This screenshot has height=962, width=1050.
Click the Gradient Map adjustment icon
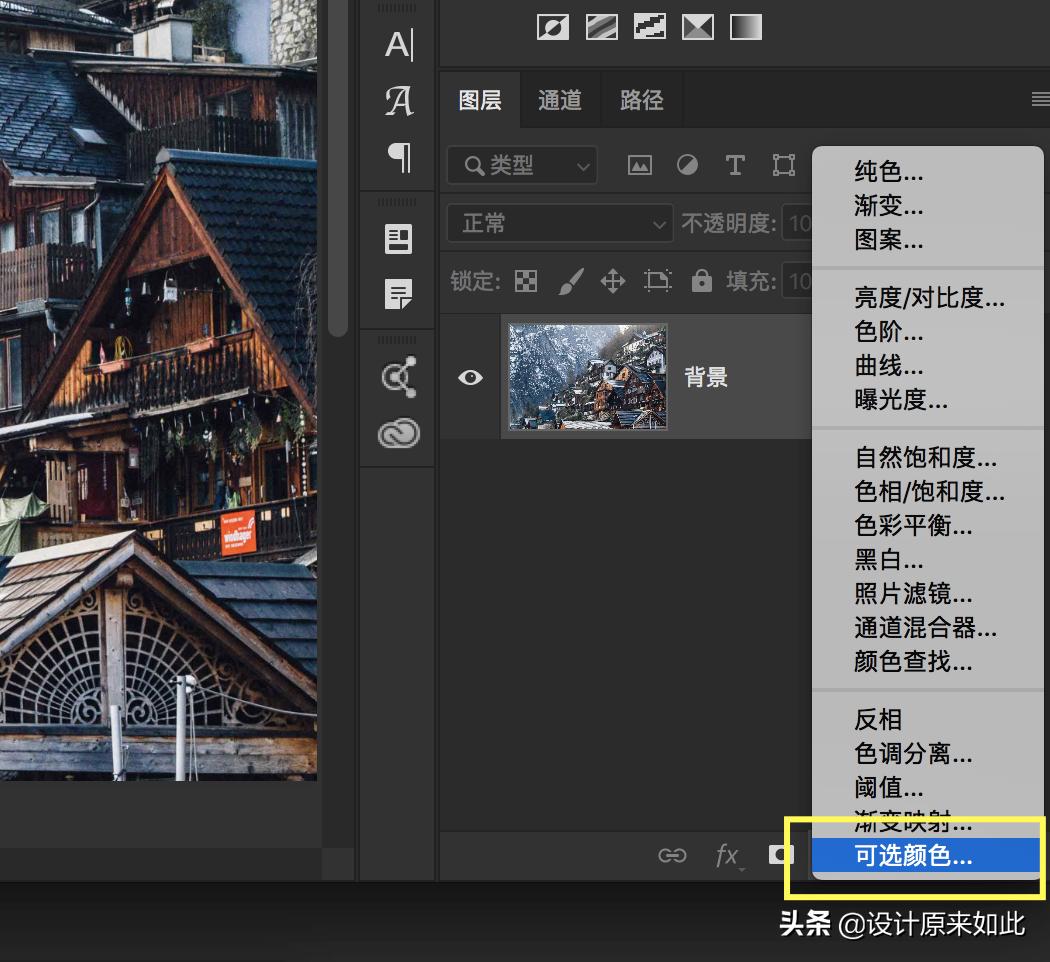[745, 27]
